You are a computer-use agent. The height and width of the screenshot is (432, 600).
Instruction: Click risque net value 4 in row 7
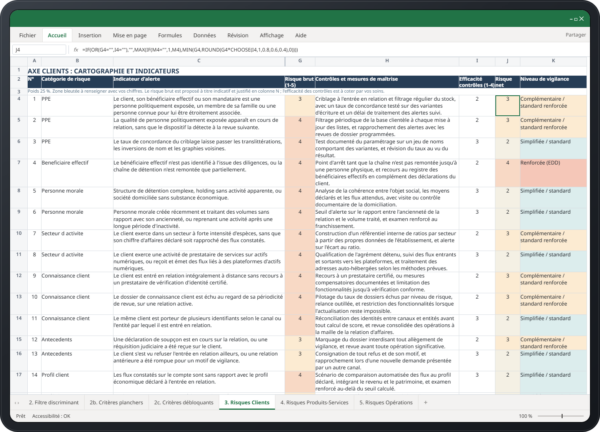point(507,173)
